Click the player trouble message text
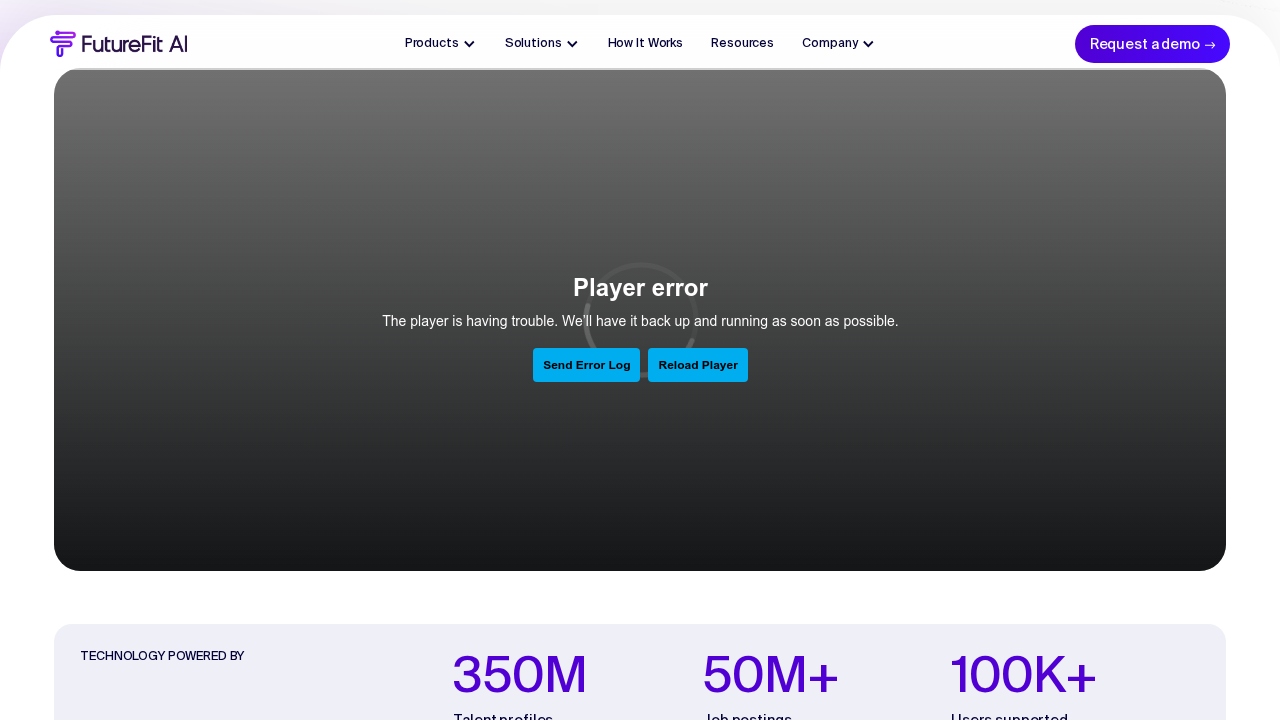This screenshot has width=1280, height=720. click(640, 321)
